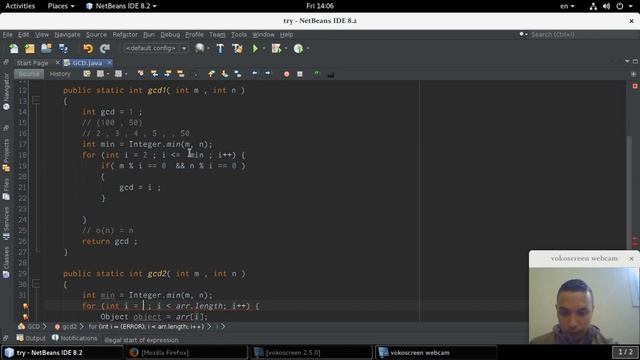Click the Save All icon
The height and width of the screenshot is (360, 640).
[x=63, y=49]
